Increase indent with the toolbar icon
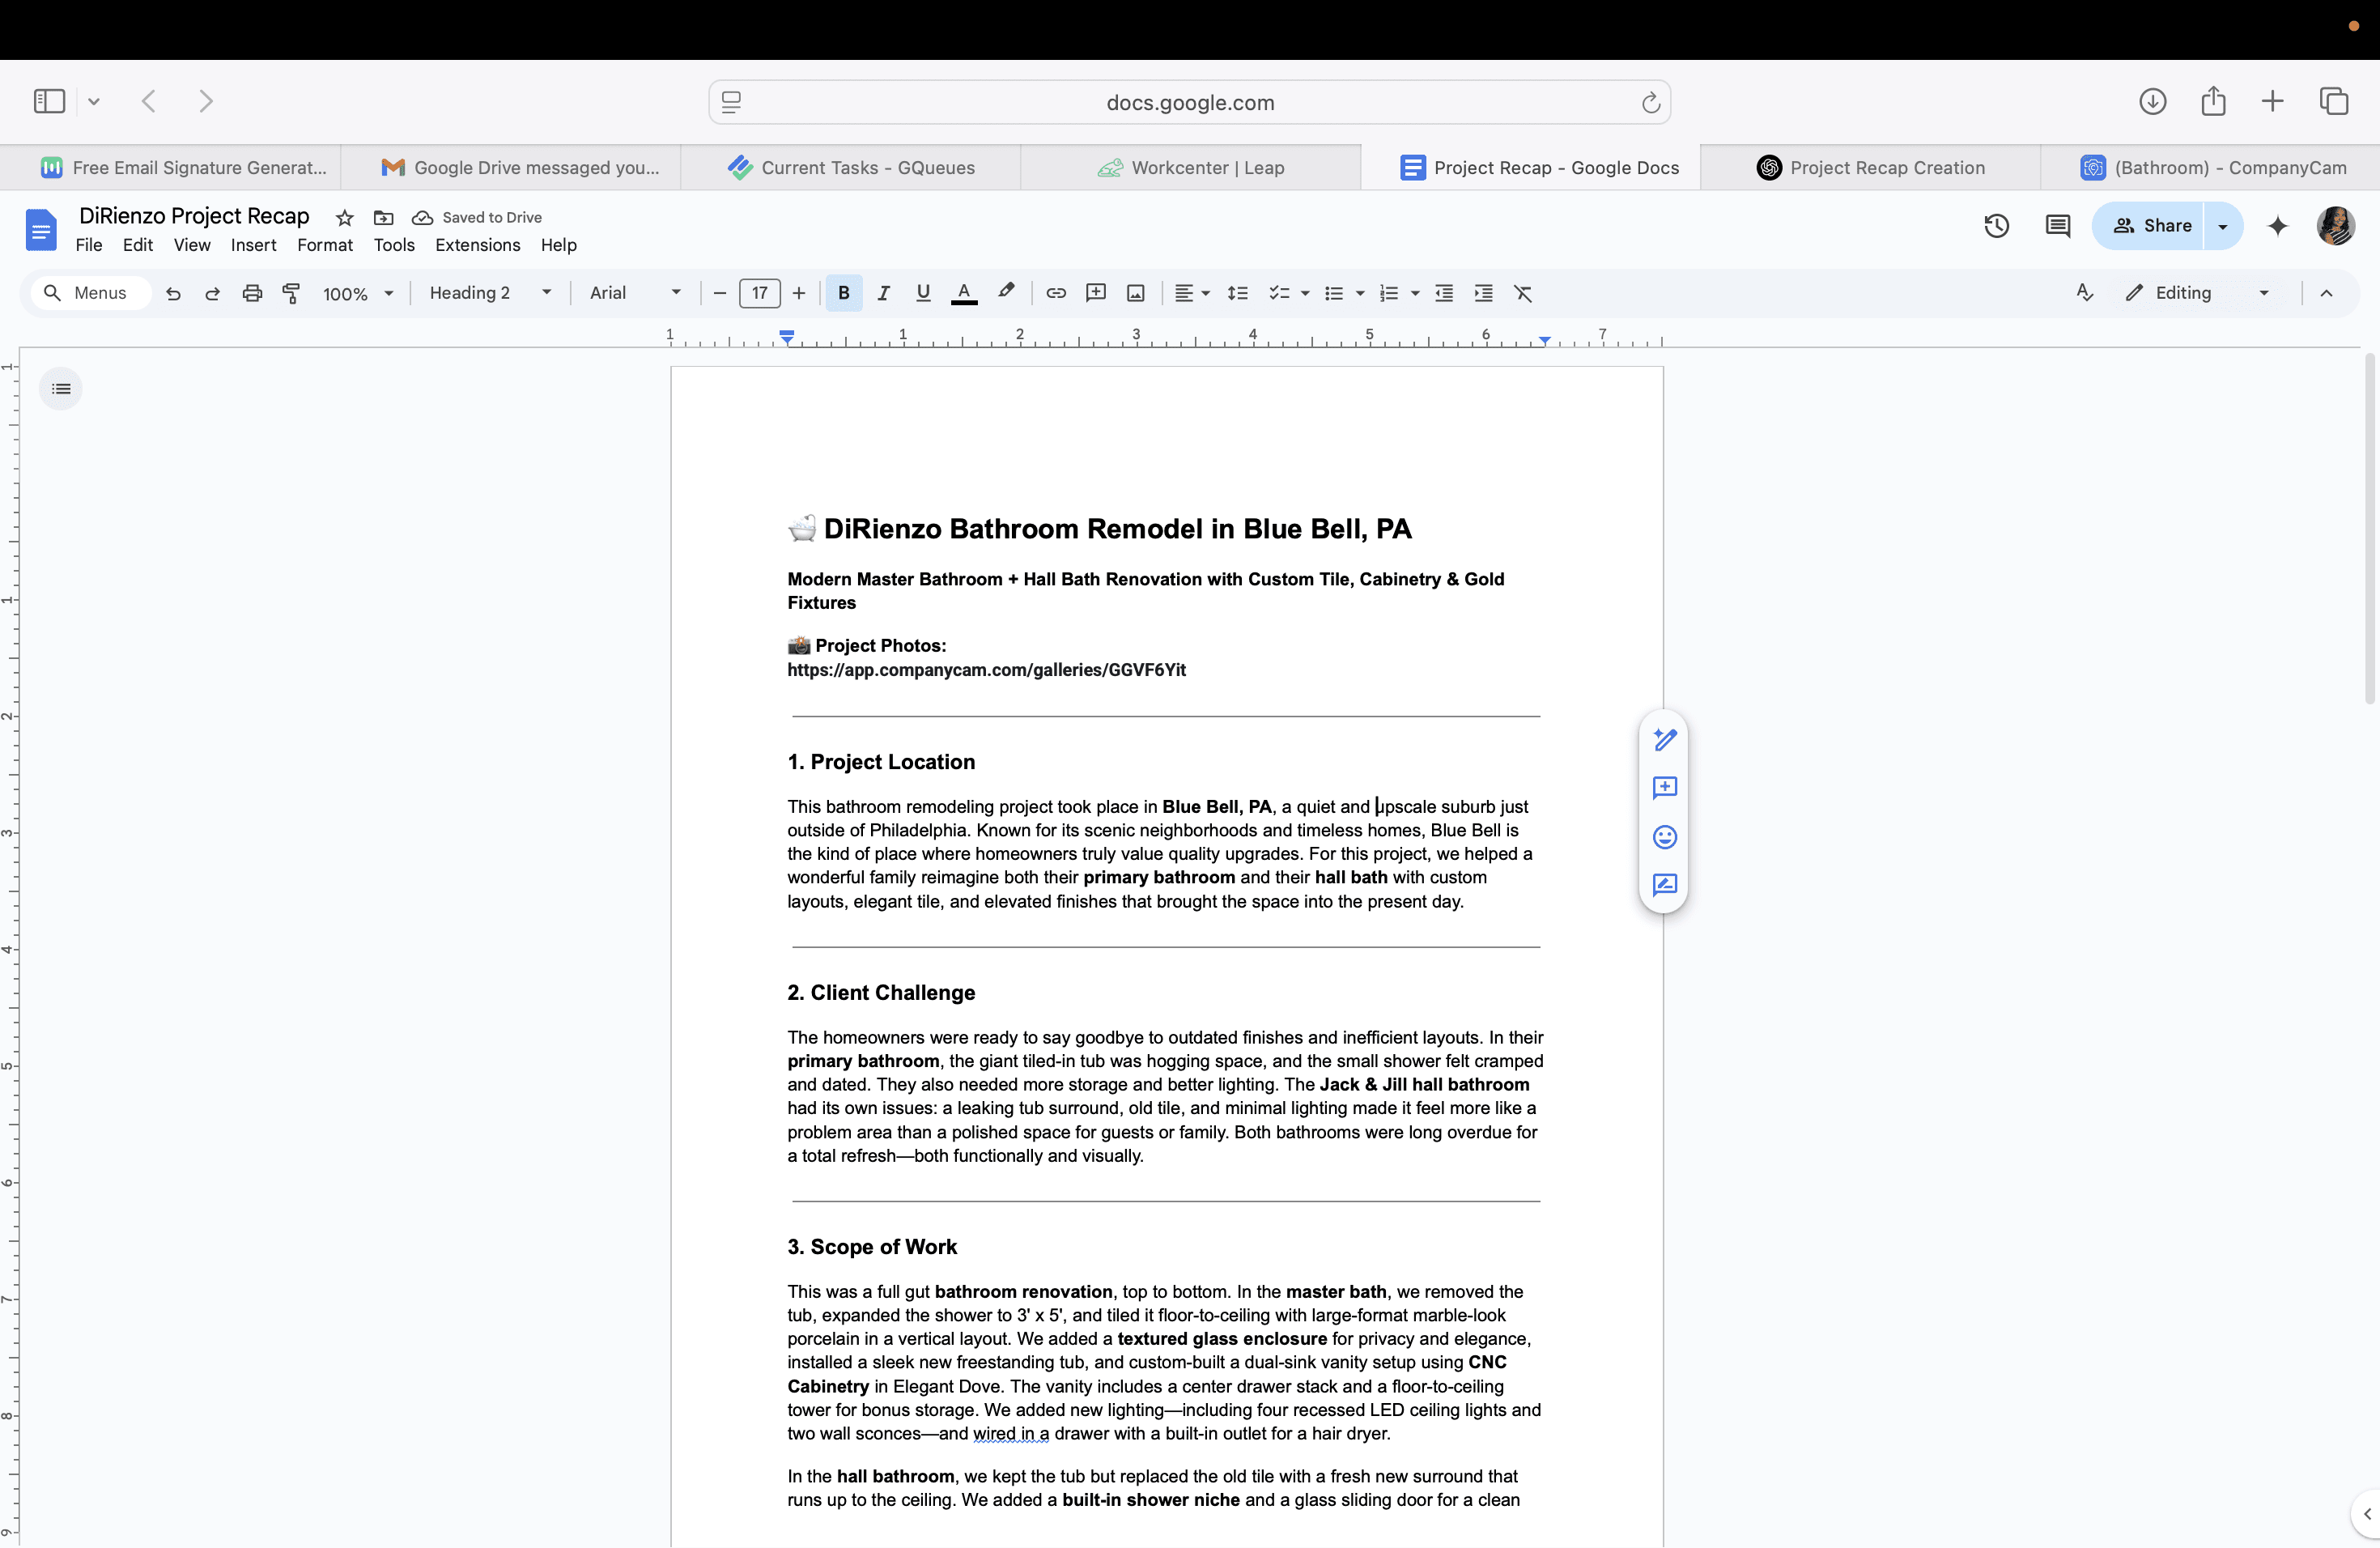 coord(1484,293)
